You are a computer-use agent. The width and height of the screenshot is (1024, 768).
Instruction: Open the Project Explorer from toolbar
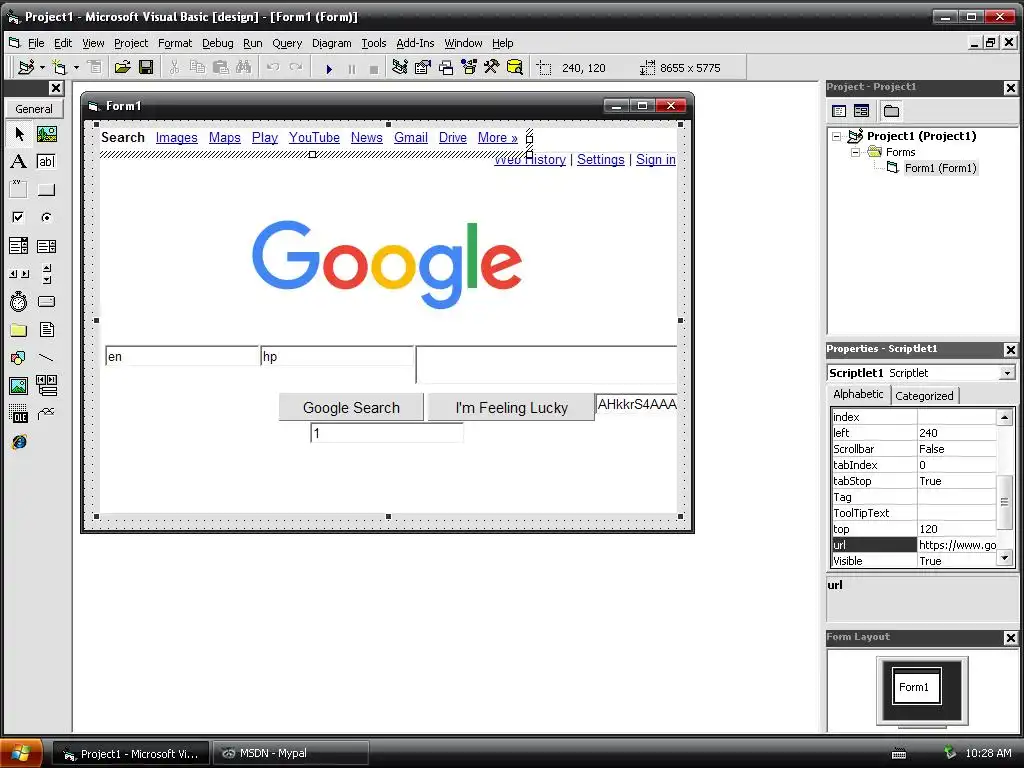click(400, 67)
